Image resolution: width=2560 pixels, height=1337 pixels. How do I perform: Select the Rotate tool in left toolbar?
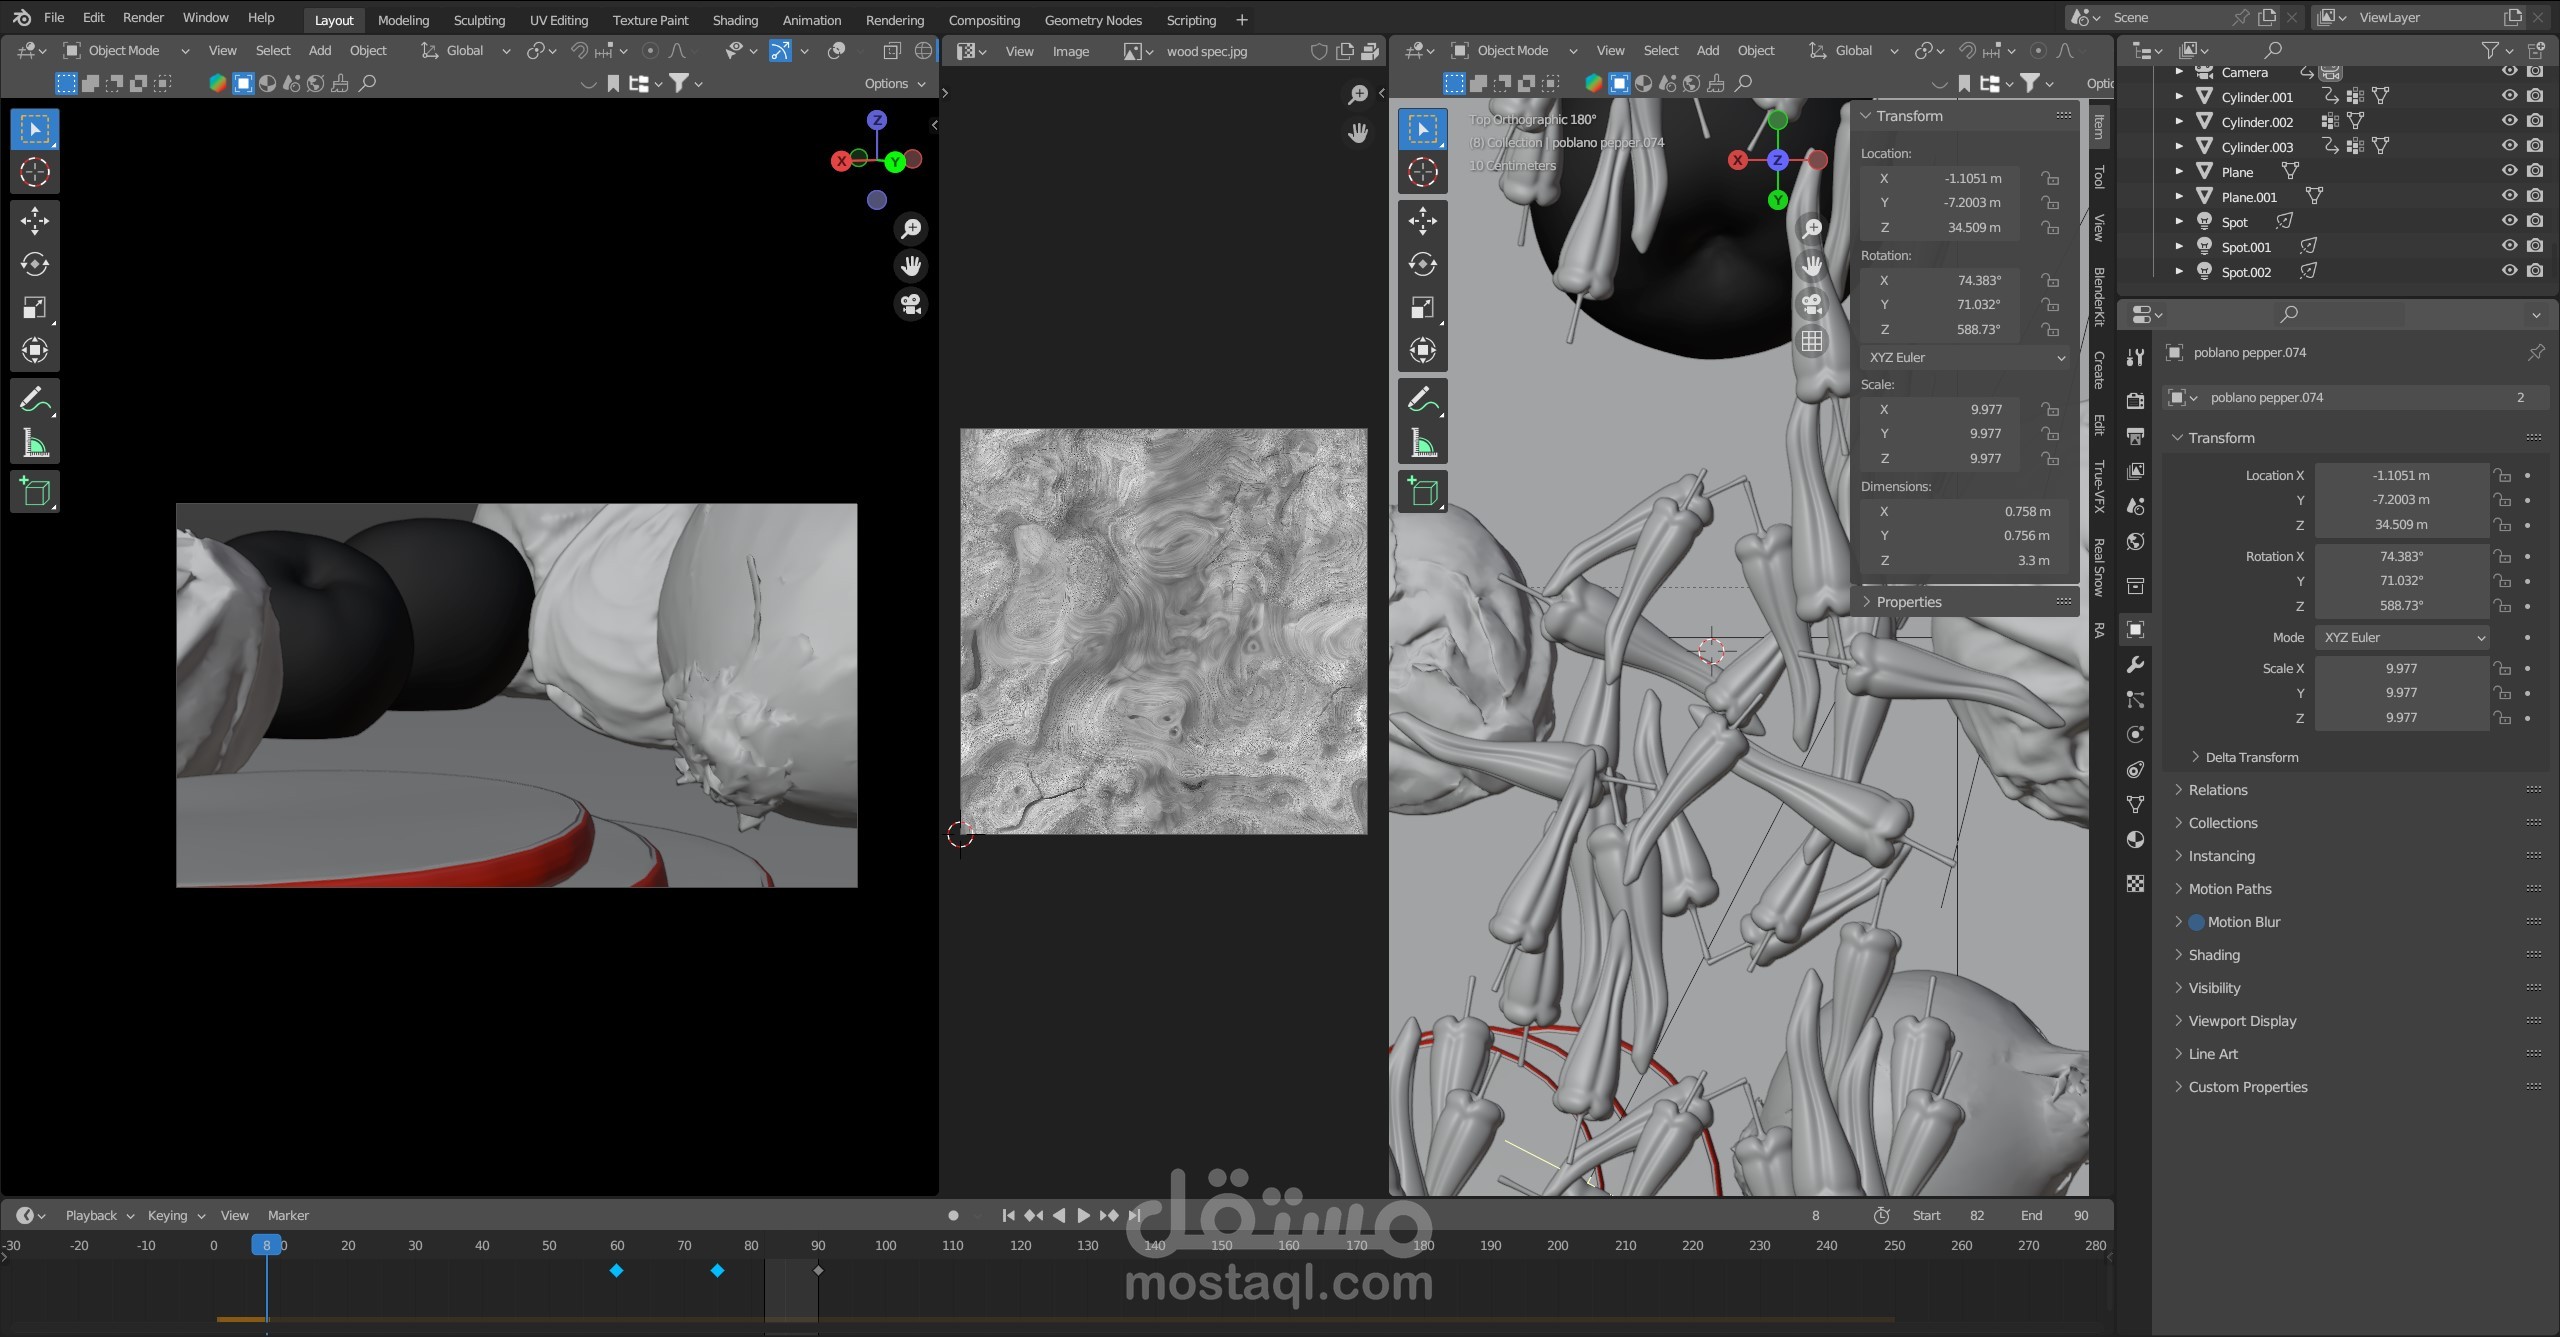35,264
